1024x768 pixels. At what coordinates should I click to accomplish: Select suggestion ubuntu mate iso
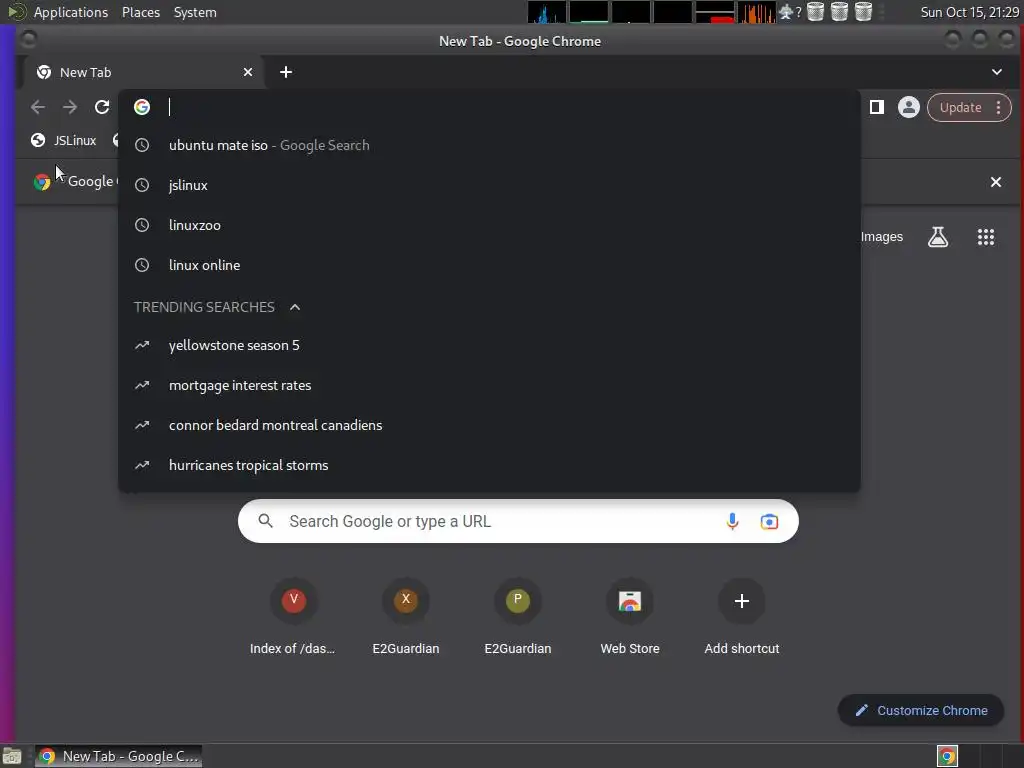tap(489, 145)
